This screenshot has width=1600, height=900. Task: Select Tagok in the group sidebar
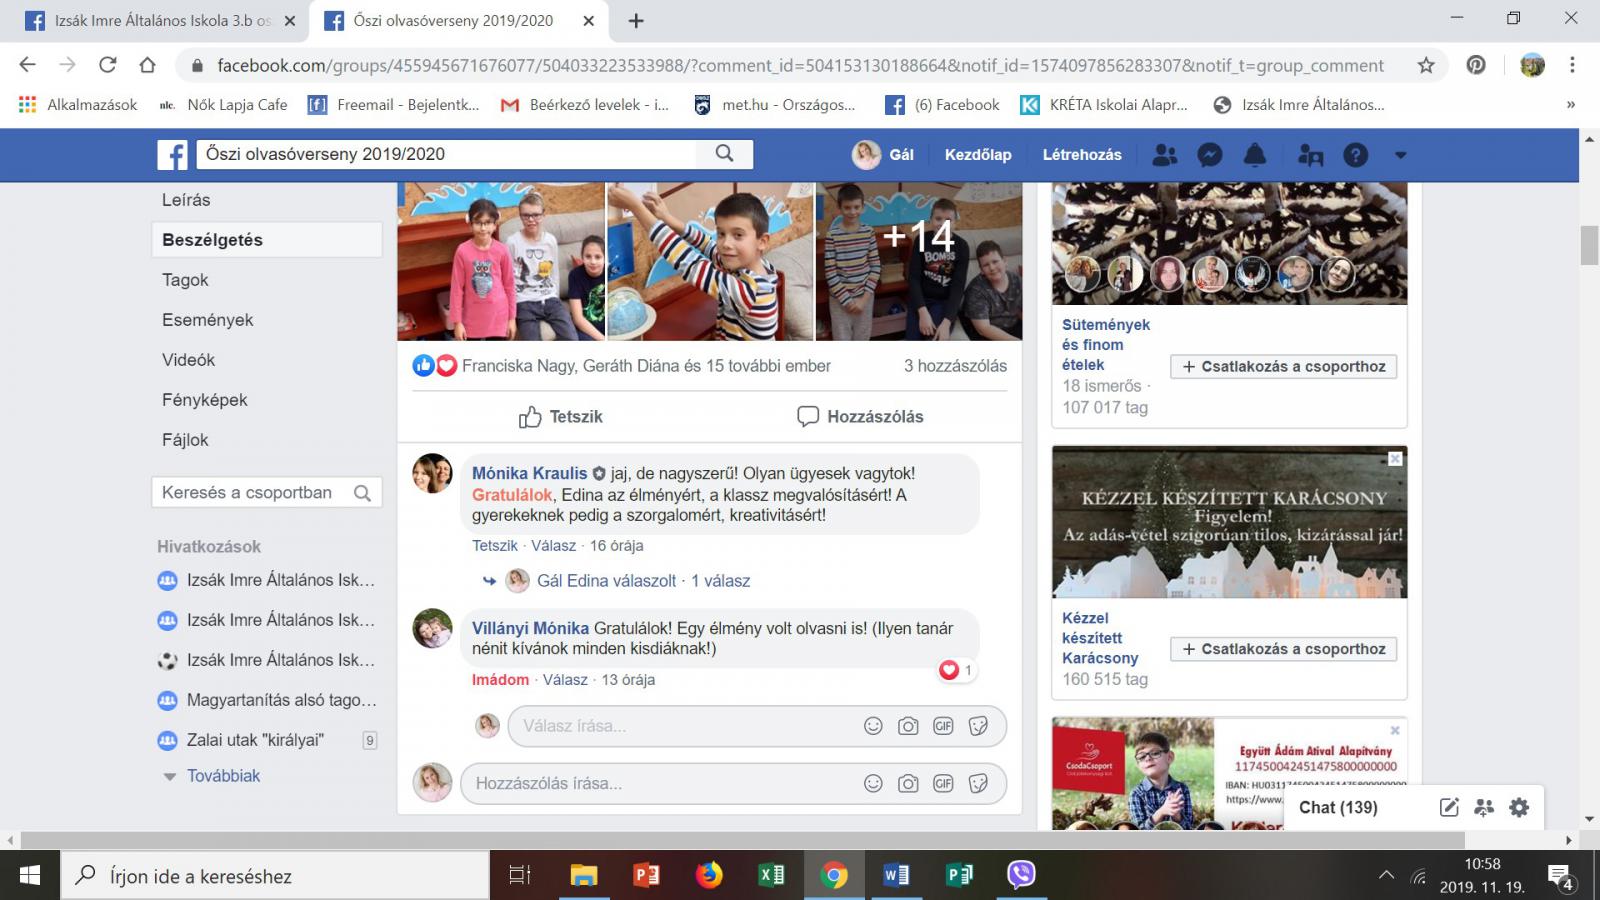[x=186, y=280]
